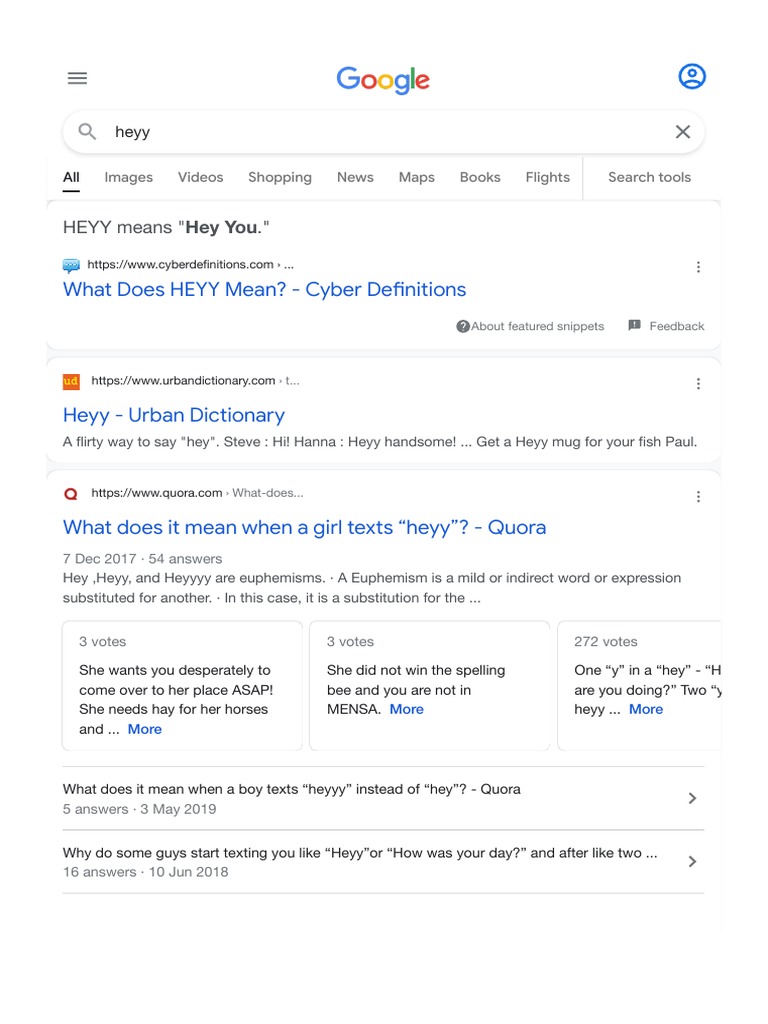This screenshot has height=1024, width=768.
Task: Send snippet Feedback
Action: coord(666,326)
